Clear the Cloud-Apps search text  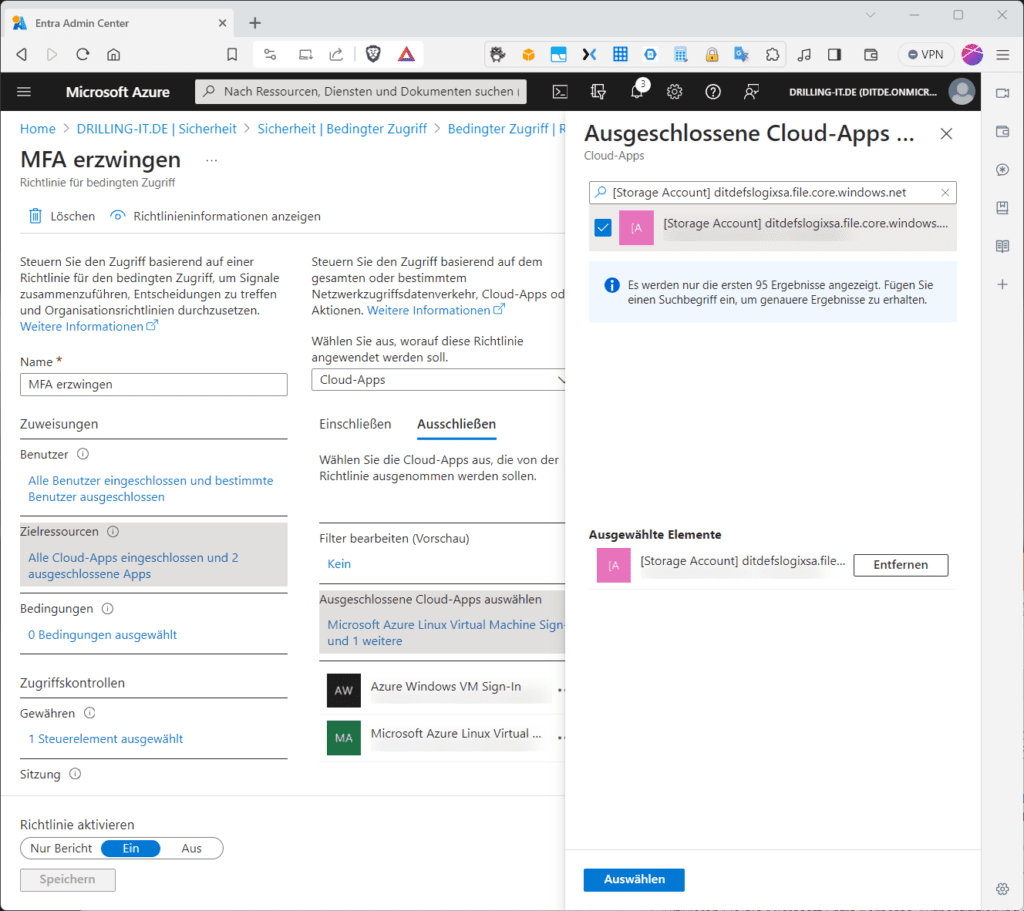[x=945, y=193]
